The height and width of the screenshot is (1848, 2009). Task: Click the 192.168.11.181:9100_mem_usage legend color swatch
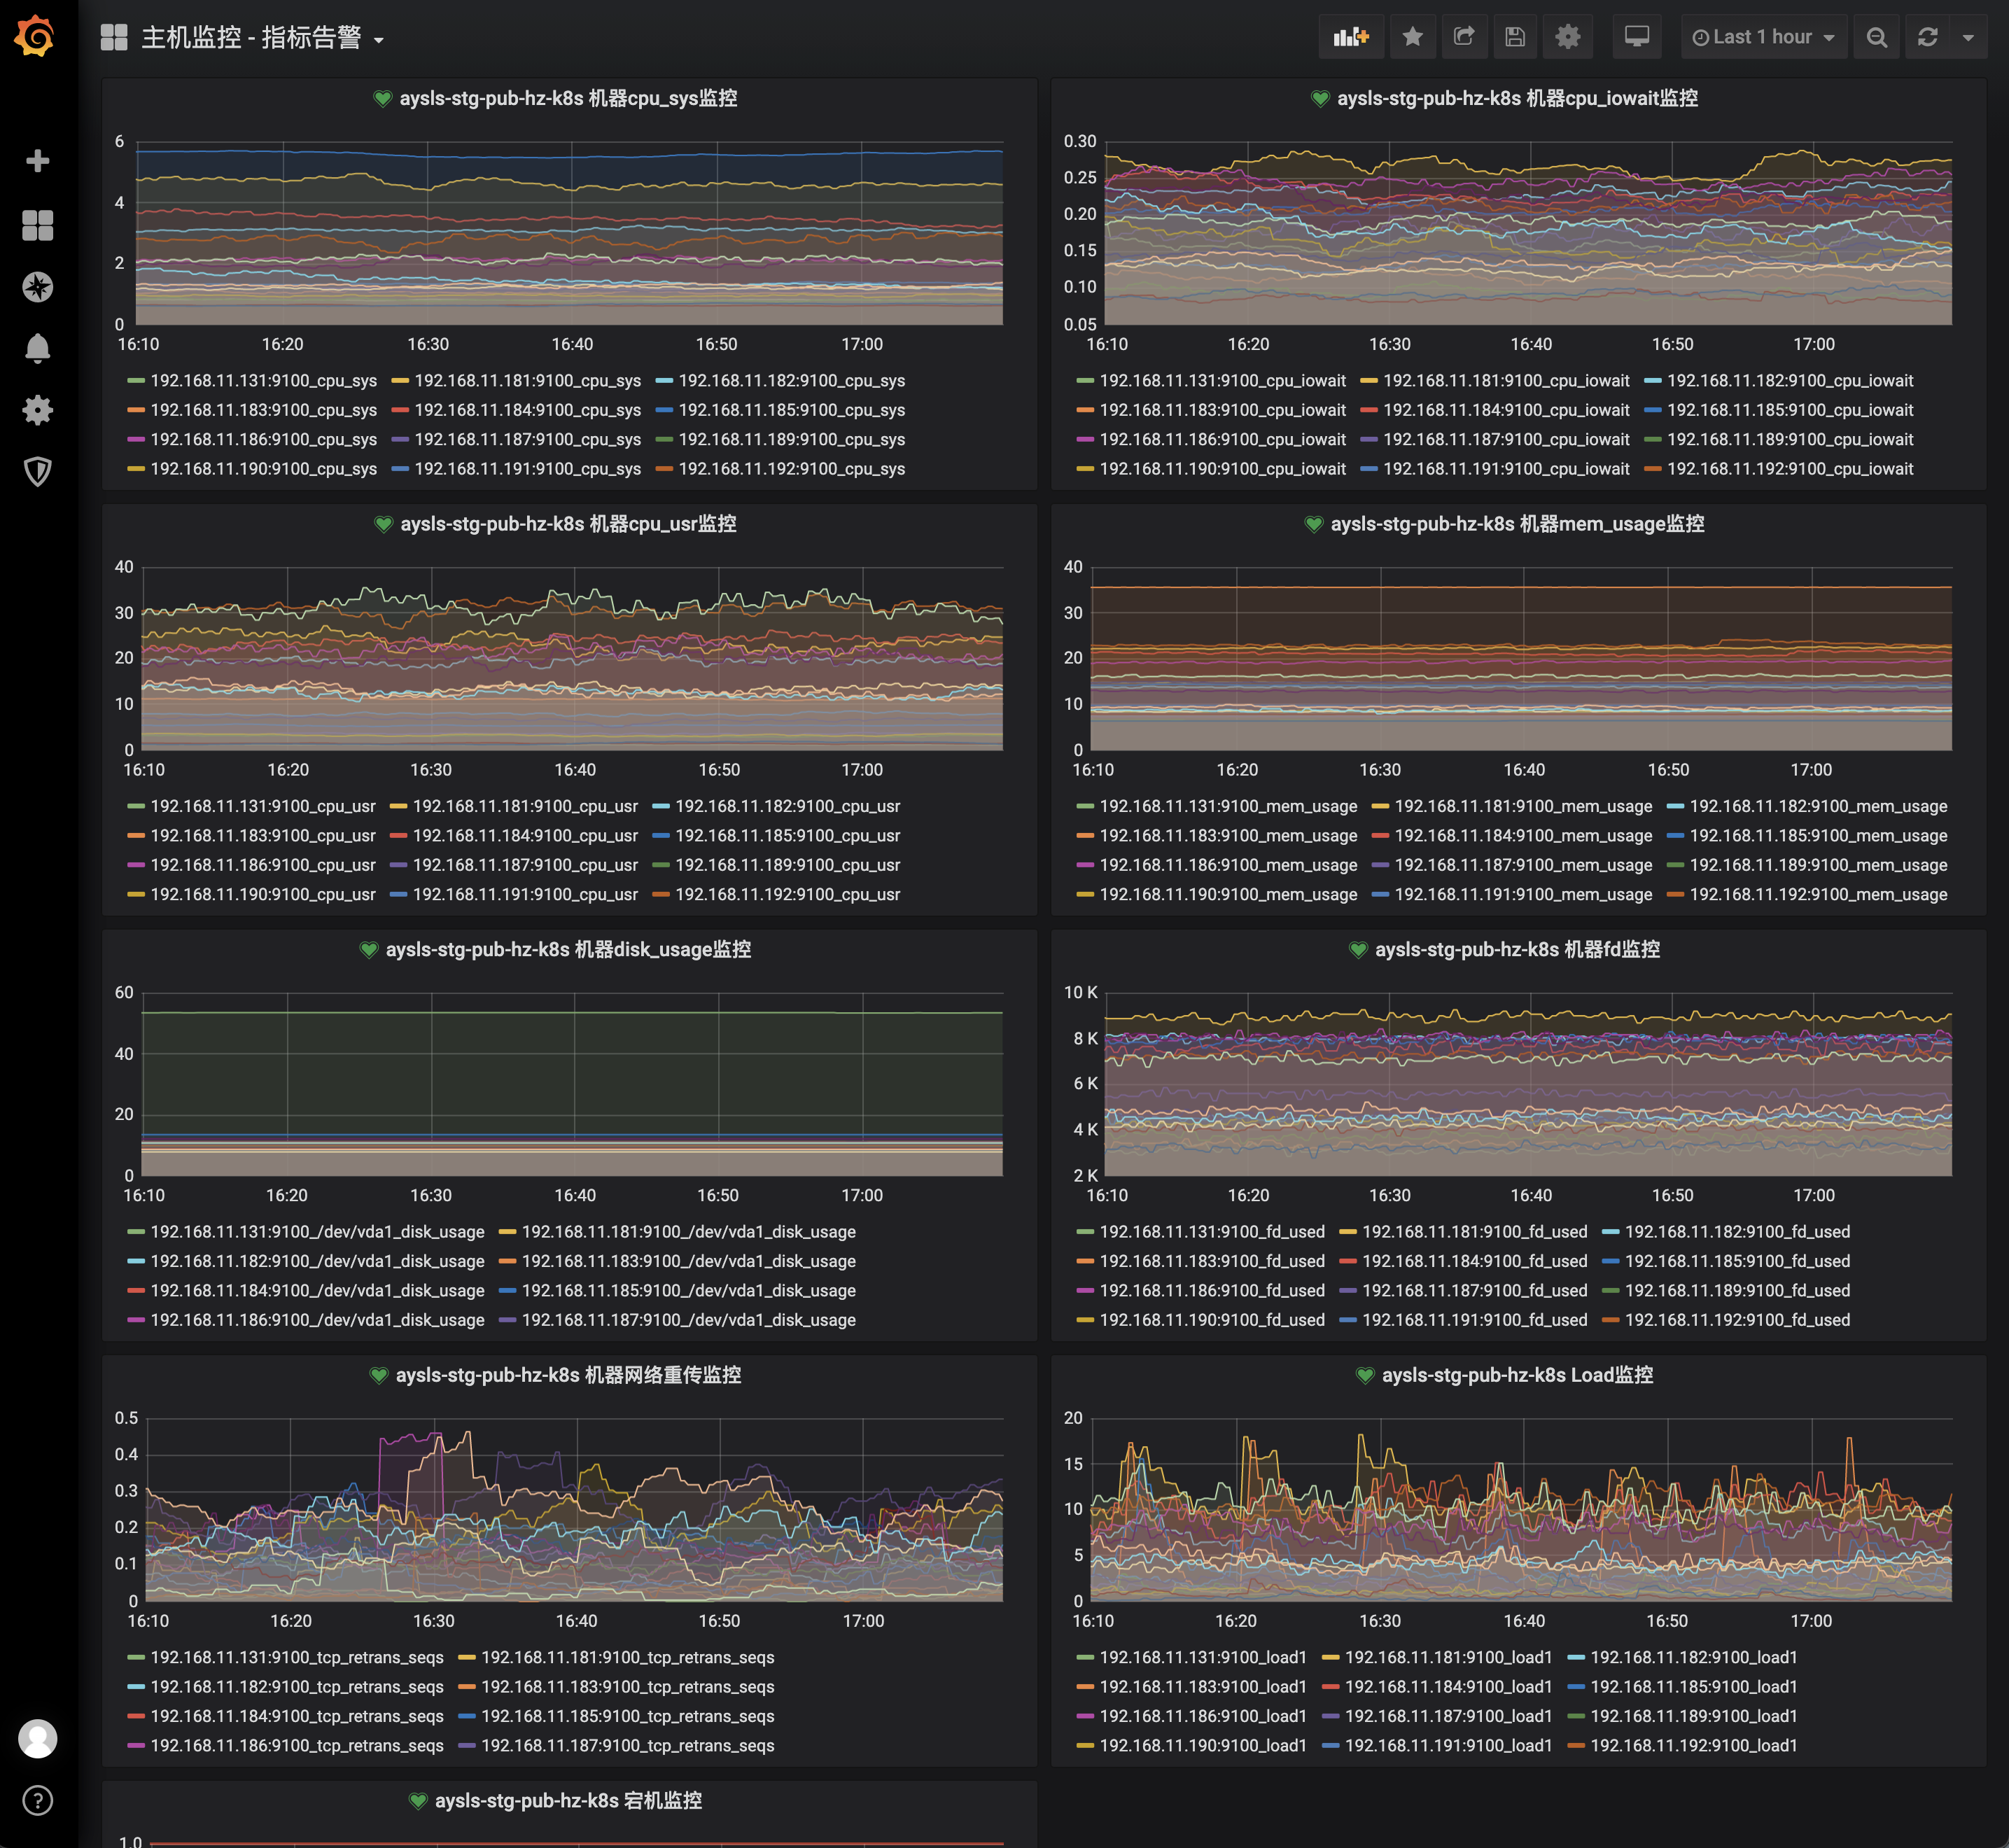pos(1380,807)
